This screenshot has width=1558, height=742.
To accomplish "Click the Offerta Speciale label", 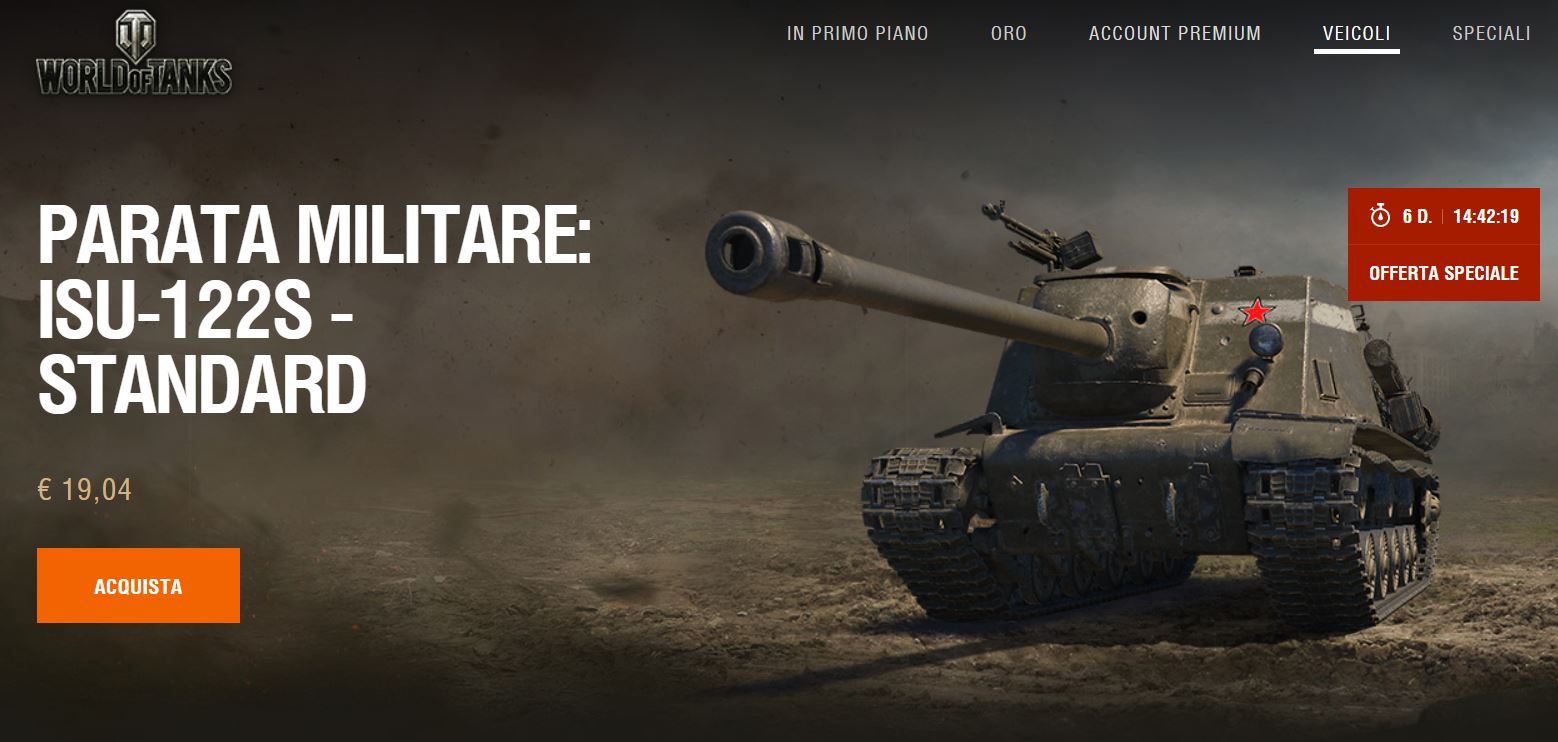I will pos(1444,273).
